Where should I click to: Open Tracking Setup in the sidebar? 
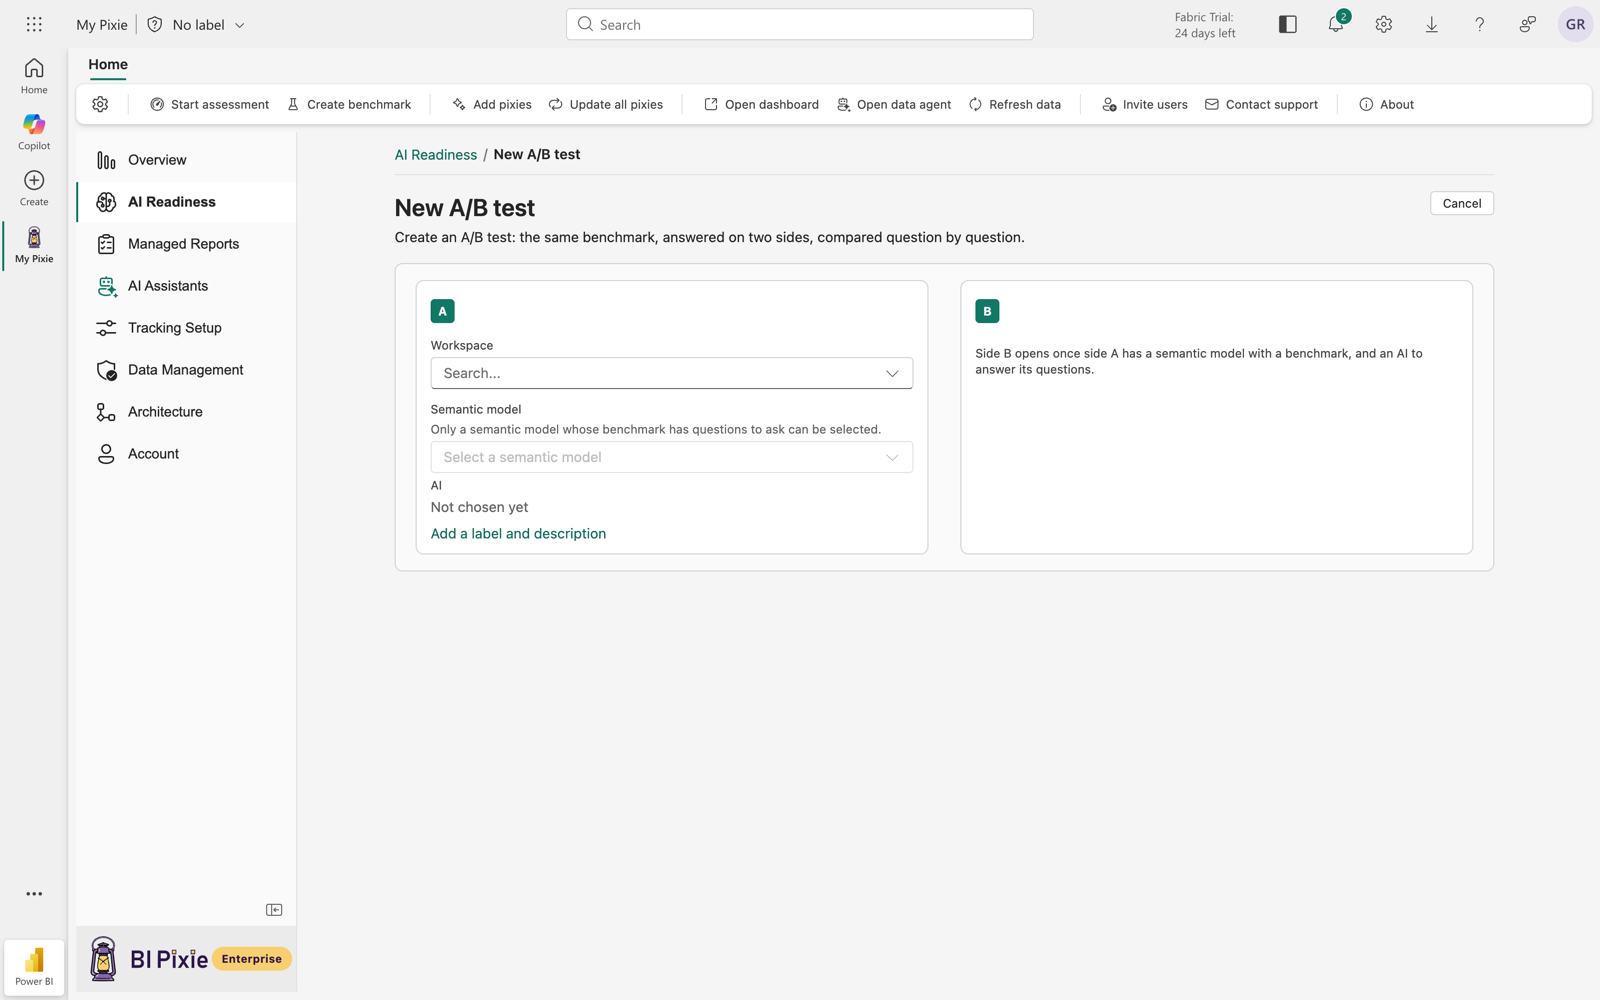[186, 328]
